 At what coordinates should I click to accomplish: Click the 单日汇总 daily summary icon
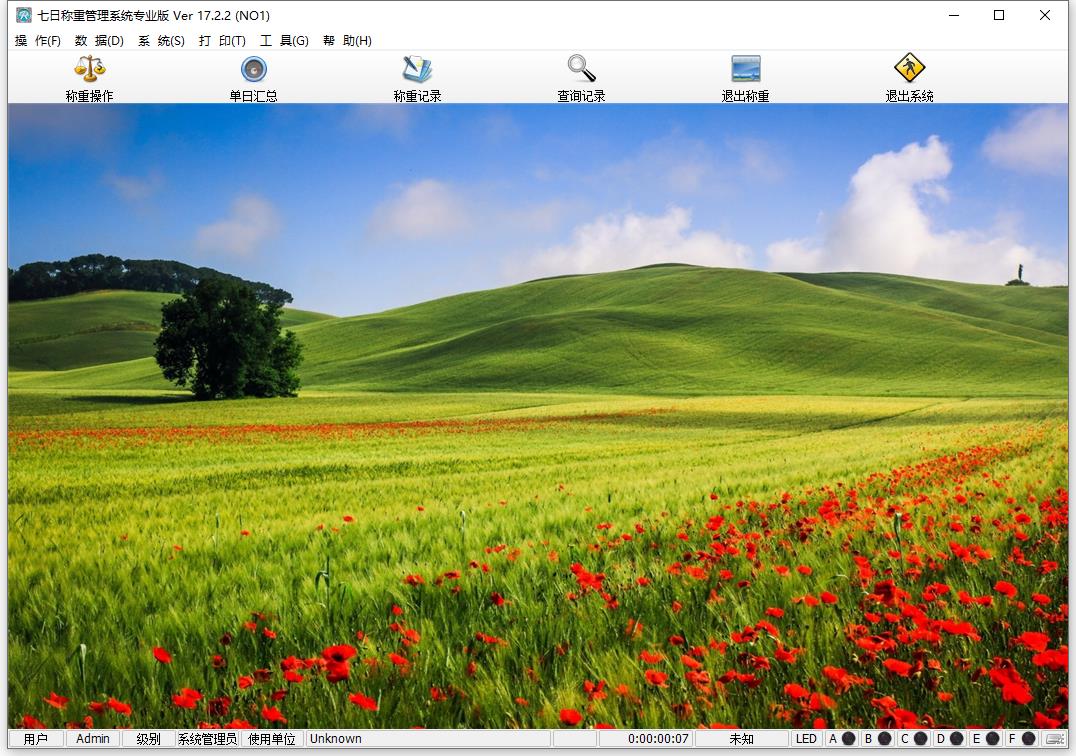point(253,70)
